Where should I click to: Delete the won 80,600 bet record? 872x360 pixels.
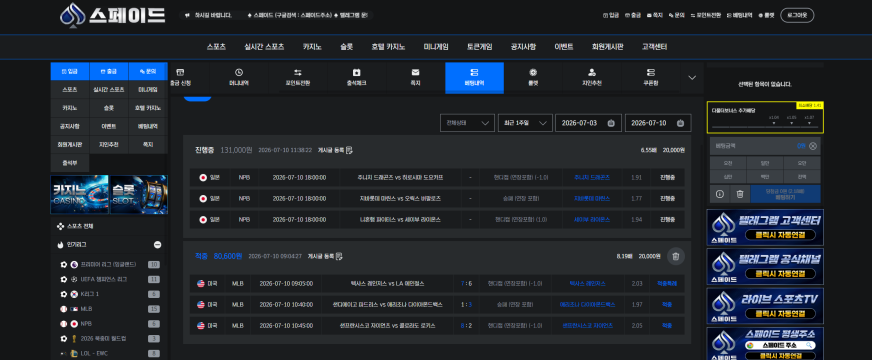(676, 256)
